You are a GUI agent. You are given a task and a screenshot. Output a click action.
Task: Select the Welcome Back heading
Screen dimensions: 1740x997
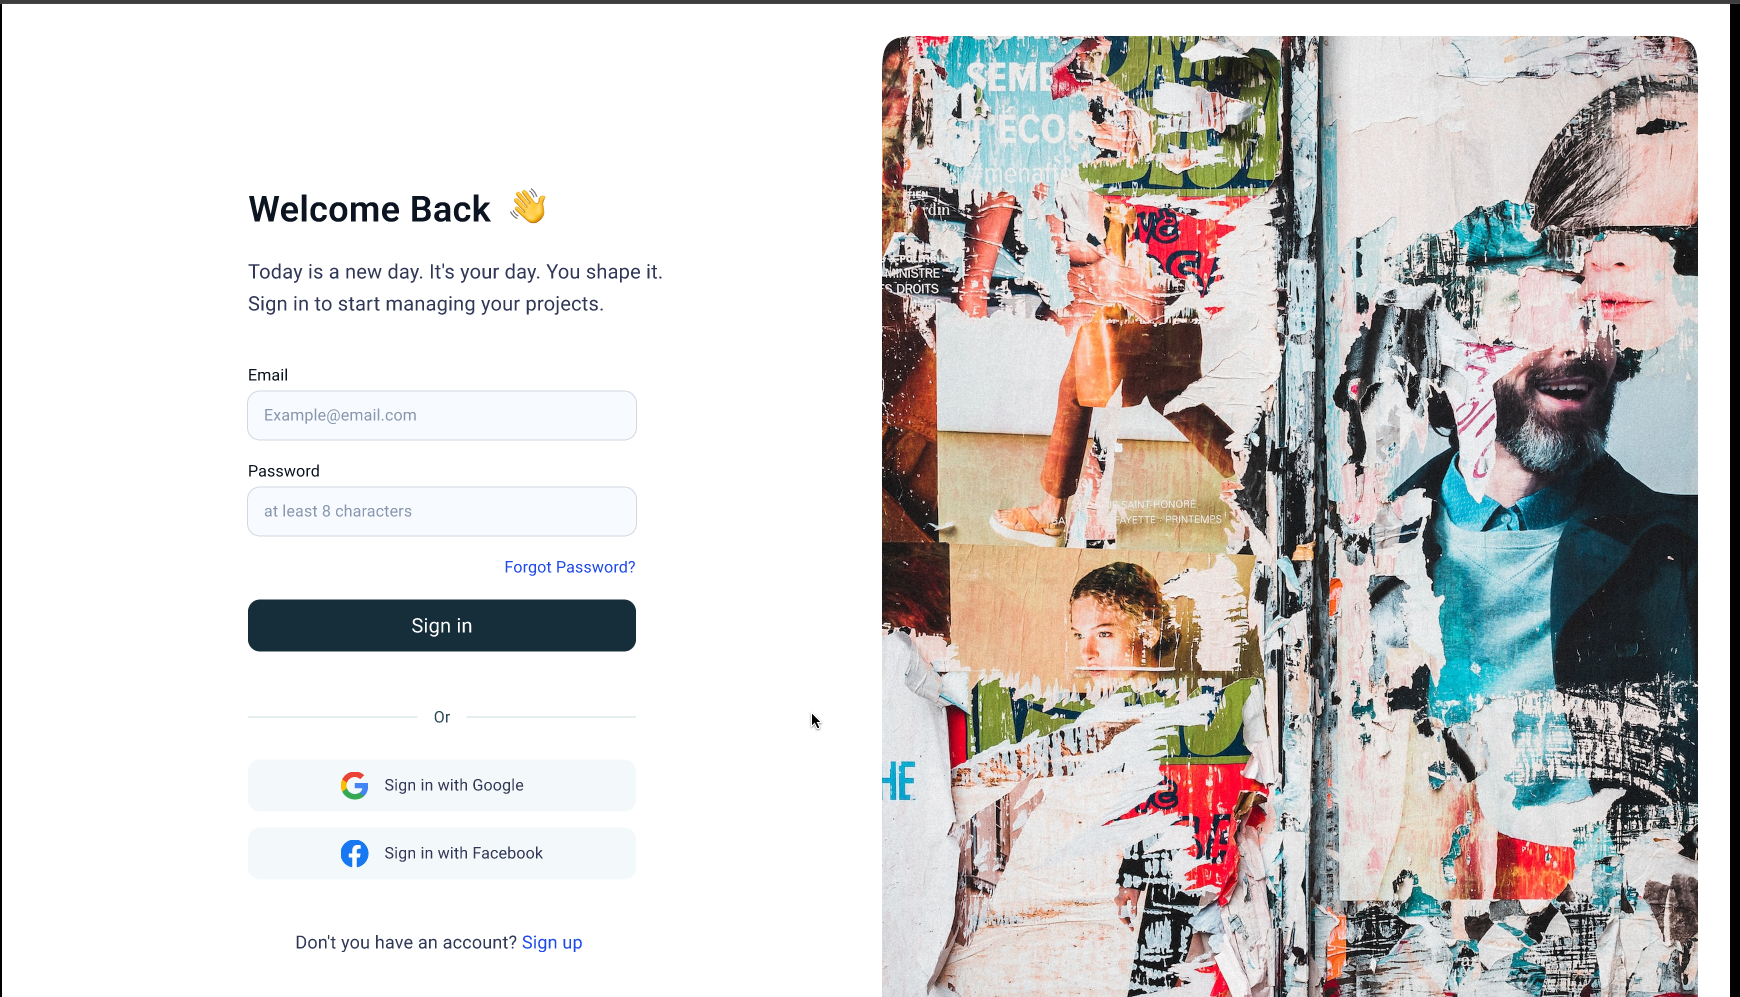[369, 209]
